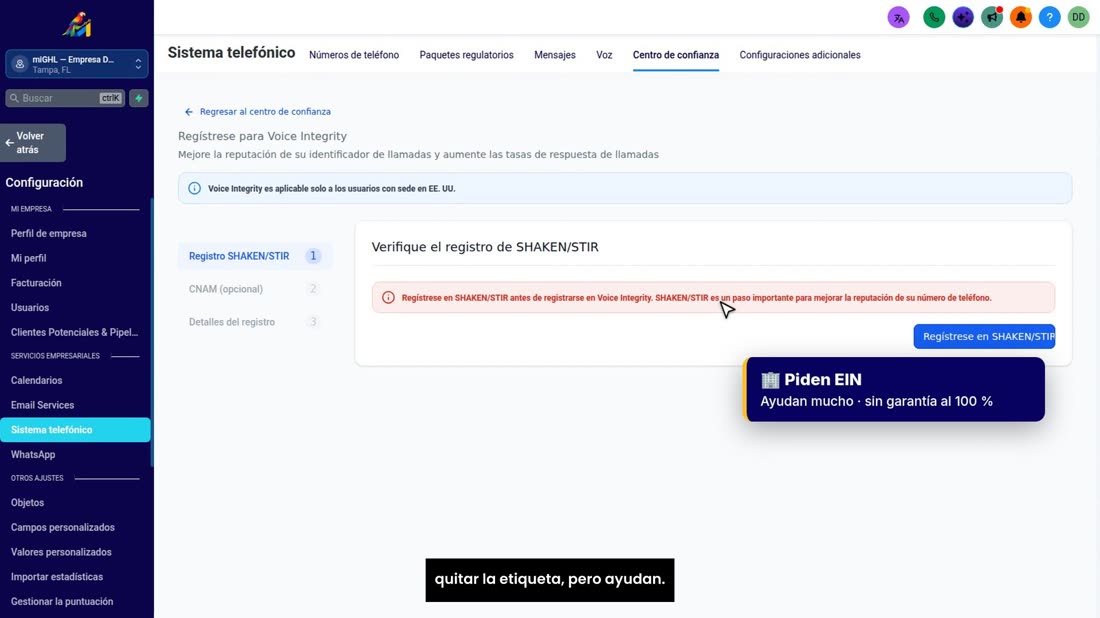Click the sidebar vertical scrollbar

[x=152, y=333]
